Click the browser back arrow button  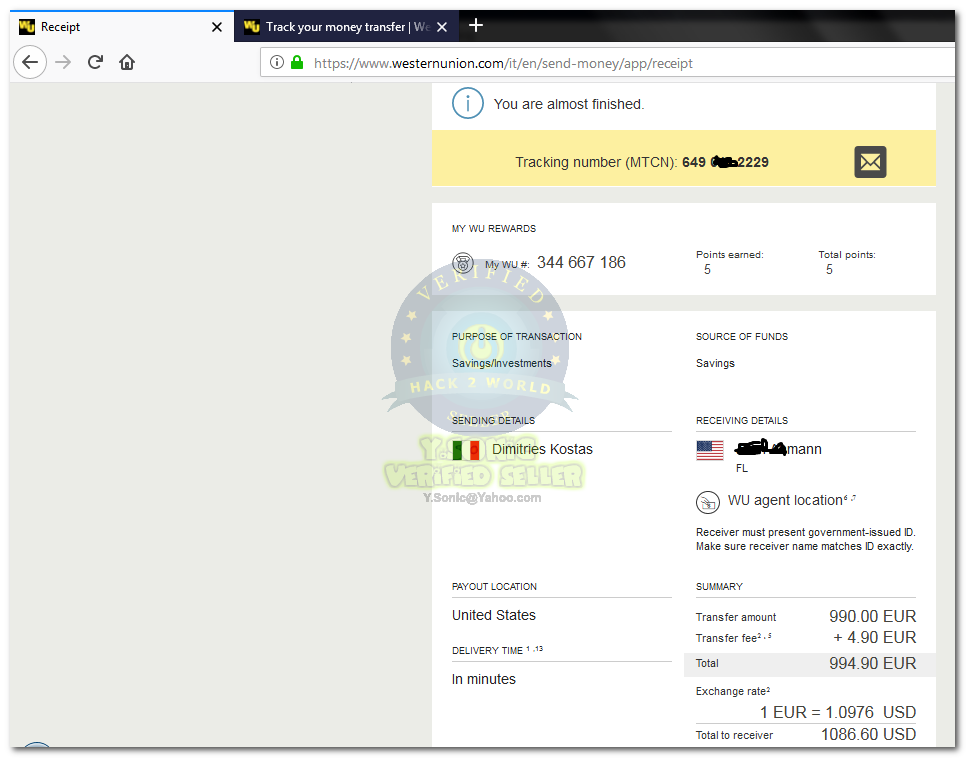coord(30,62)
